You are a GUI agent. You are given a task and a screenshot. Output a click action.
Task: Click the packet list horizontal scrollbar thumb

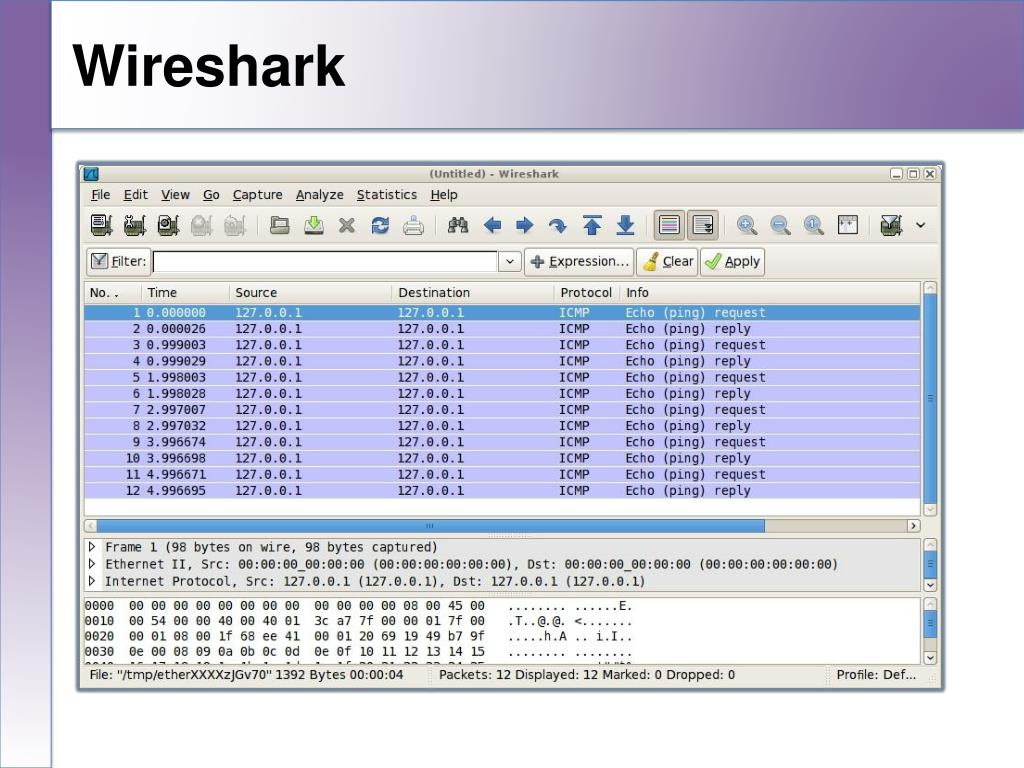tap(430, 526)
